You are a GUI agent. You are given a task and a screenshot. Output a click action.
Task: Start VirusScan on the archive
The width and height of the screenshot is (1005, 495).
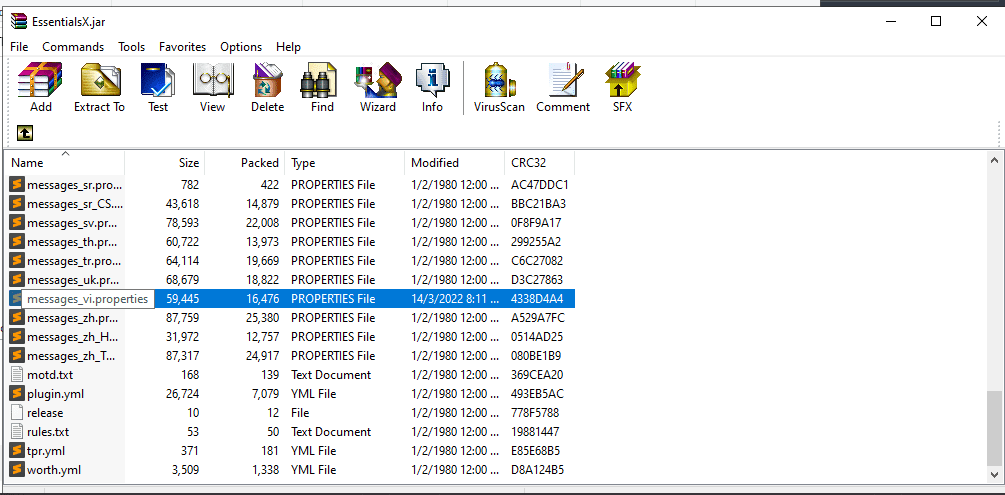(x=499, y=87)
